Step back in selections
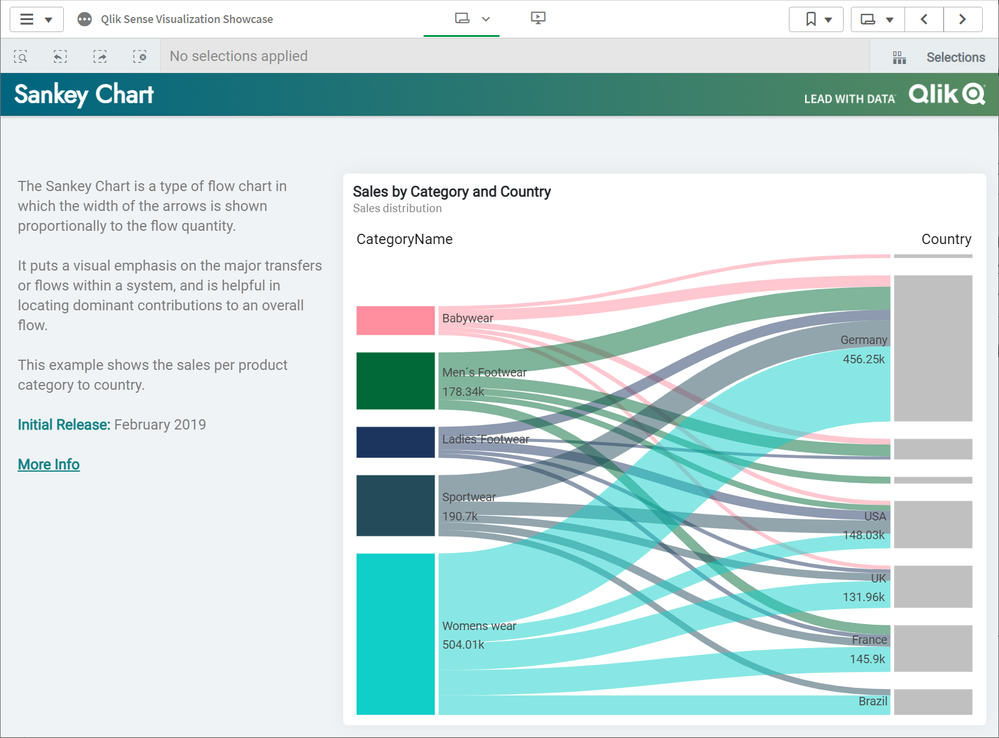Image resolution: width=999 pixels, height=738 pixels. [x=60, y=57]
